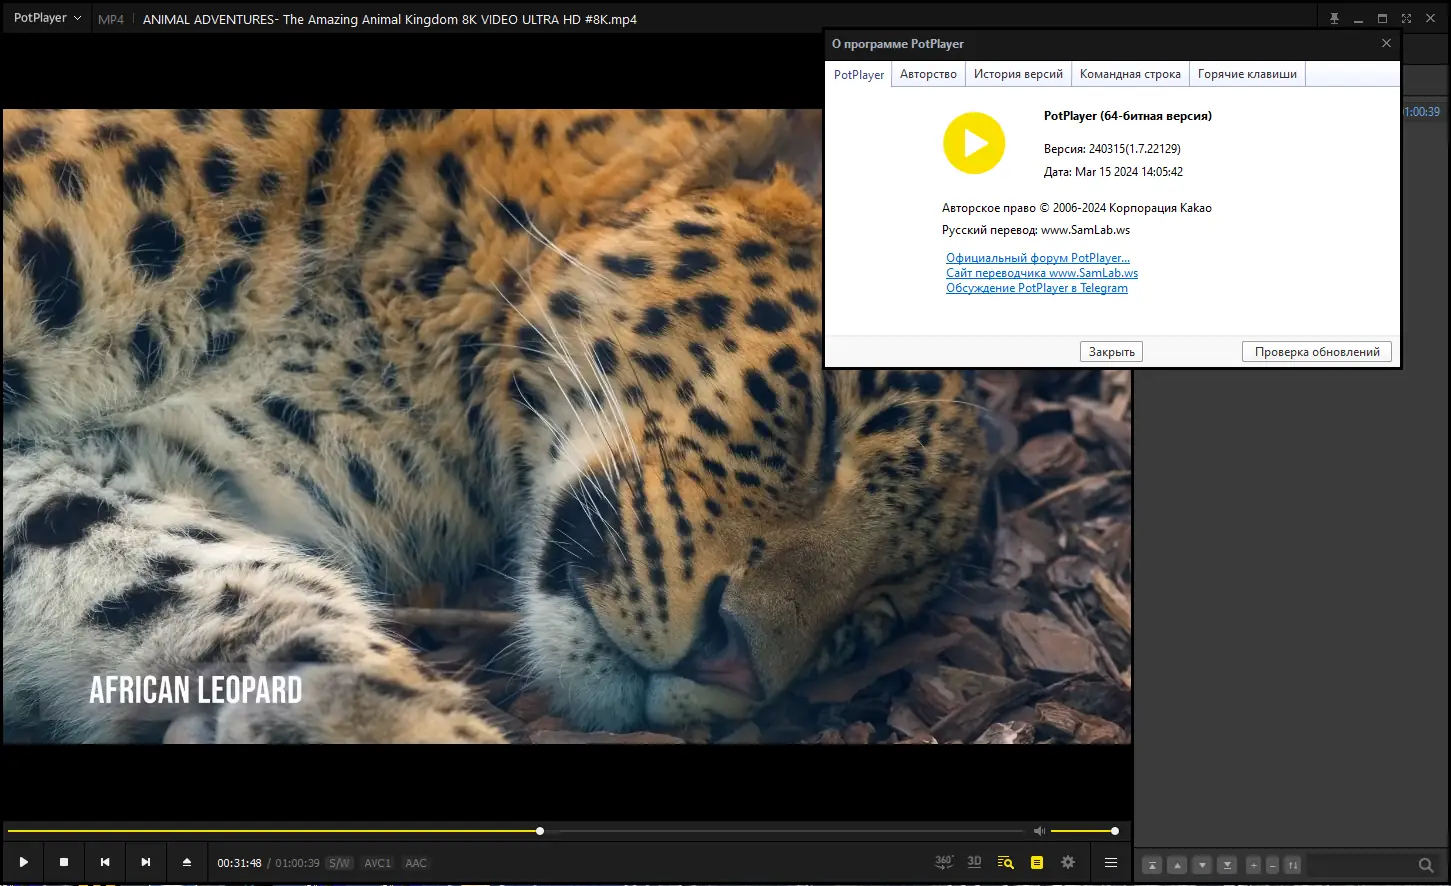The height and width of the screenshot is (886, 1451).
Task: Click the Дата: Mar 15 2024 text
Action: click(x=1113, y=172)
